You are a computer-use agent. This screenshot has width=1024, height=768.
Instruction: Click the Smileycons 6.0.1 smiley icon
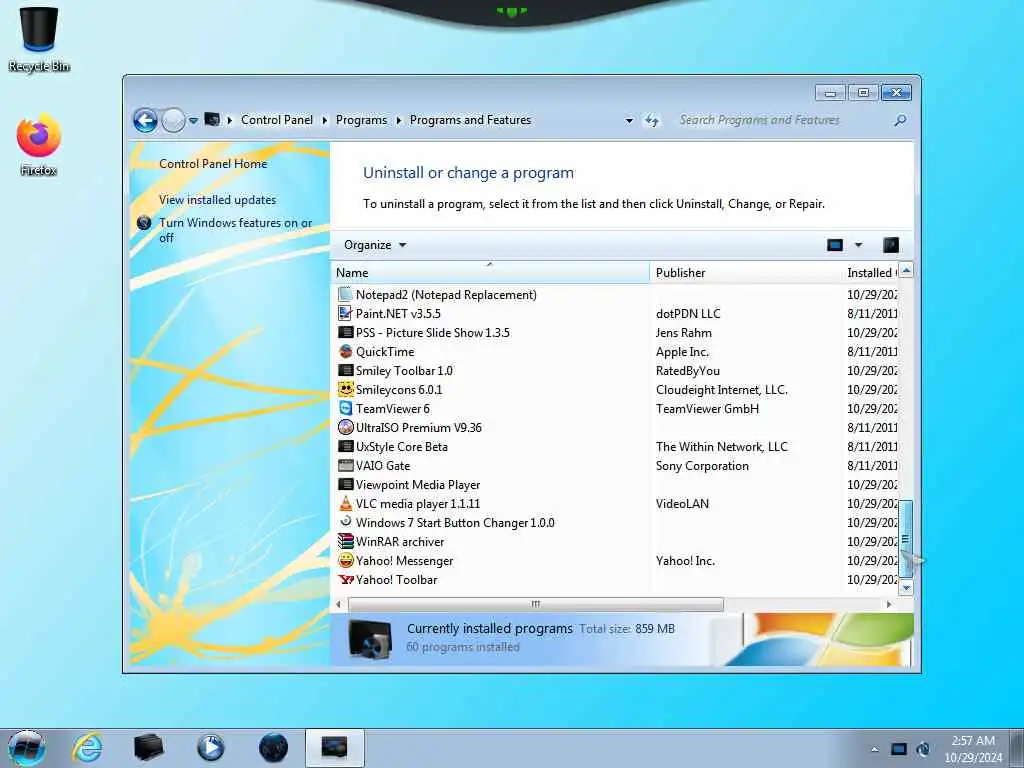pos(345,389)
